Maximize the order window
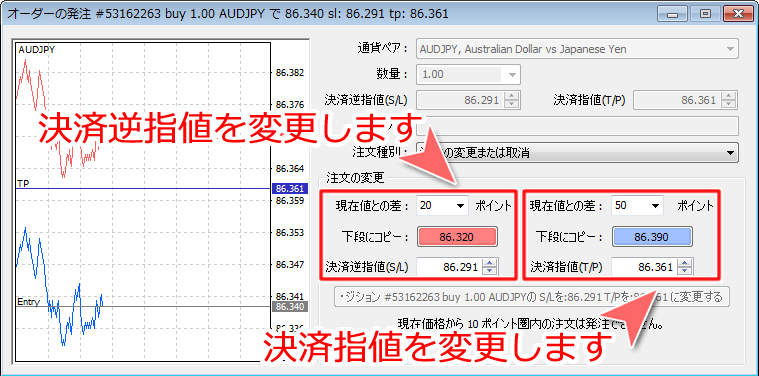Screen dimensions: 759x376 705,15
